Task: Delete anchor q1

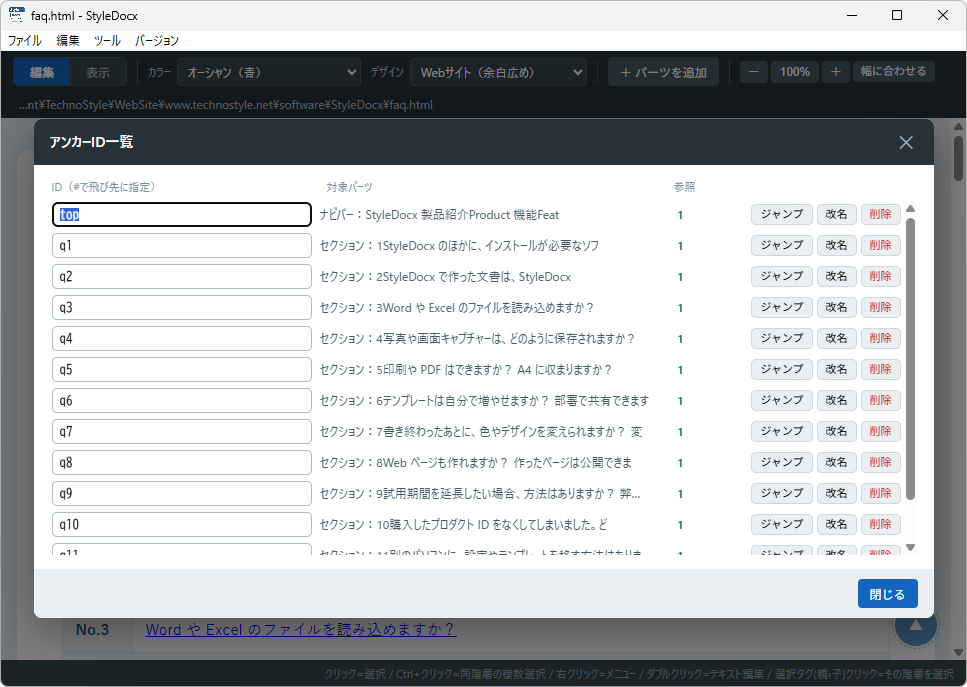Action: pos(881,245)
